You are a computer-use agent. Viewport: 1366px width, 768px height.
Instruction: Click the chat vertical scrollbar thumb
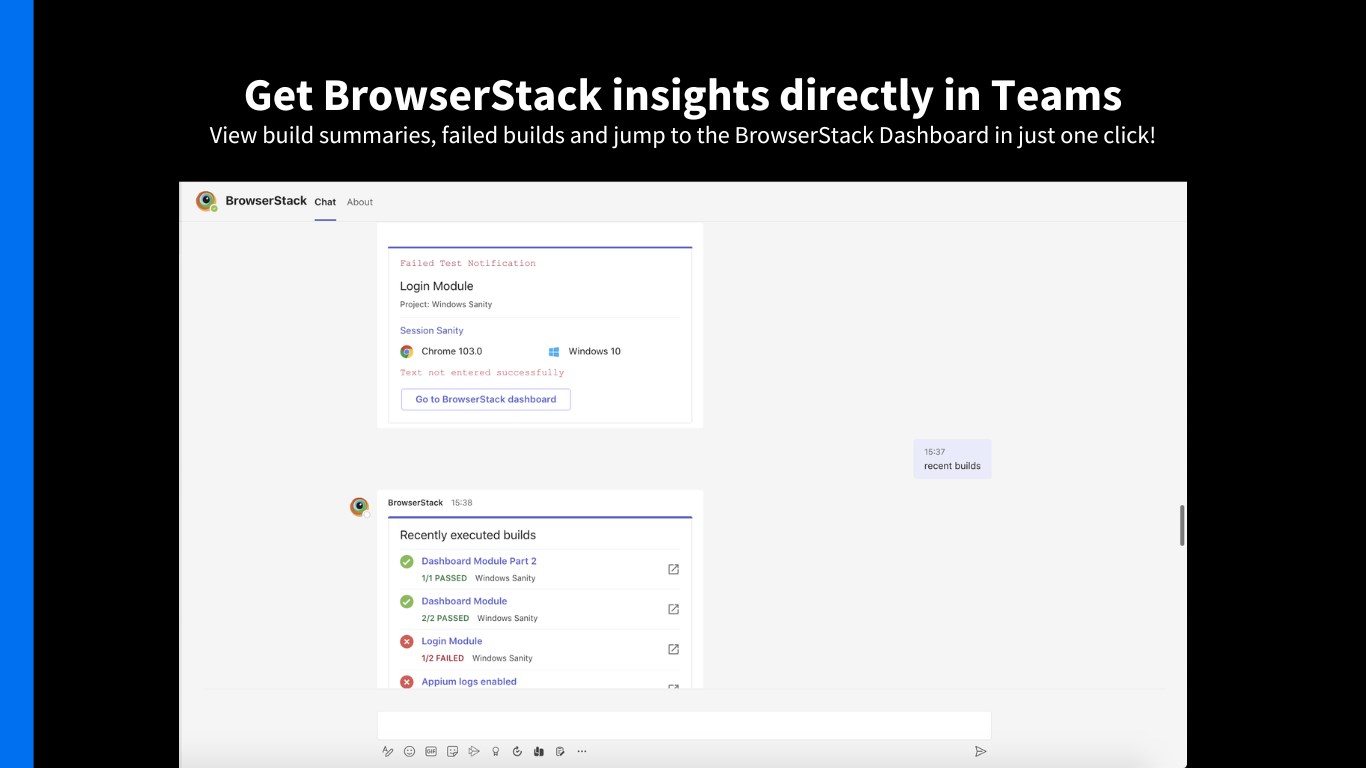[x=1183, y=525]
